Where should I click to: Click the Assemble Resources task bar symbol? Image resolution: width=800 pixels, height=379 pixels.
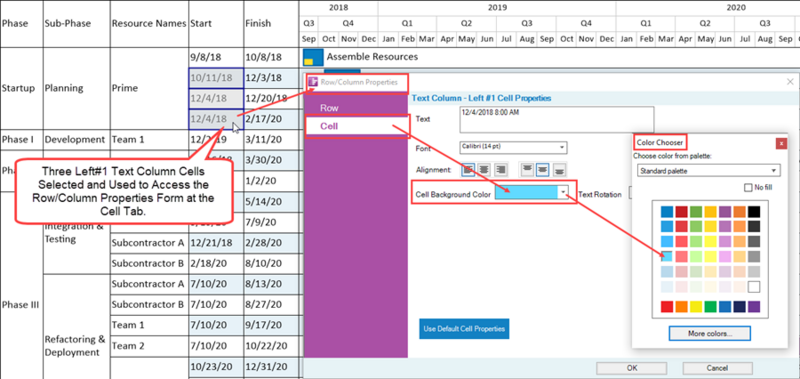[313, 57]
